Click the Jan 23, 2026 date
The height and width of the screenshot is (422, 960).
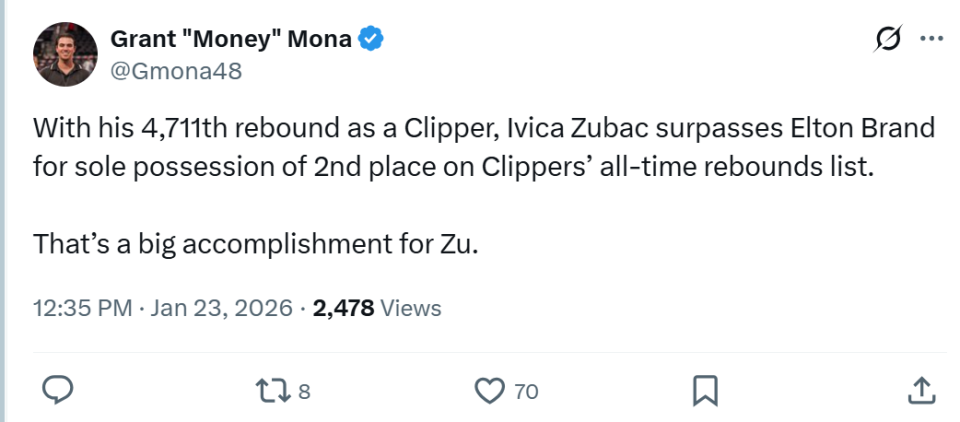(x=222, y=308)
